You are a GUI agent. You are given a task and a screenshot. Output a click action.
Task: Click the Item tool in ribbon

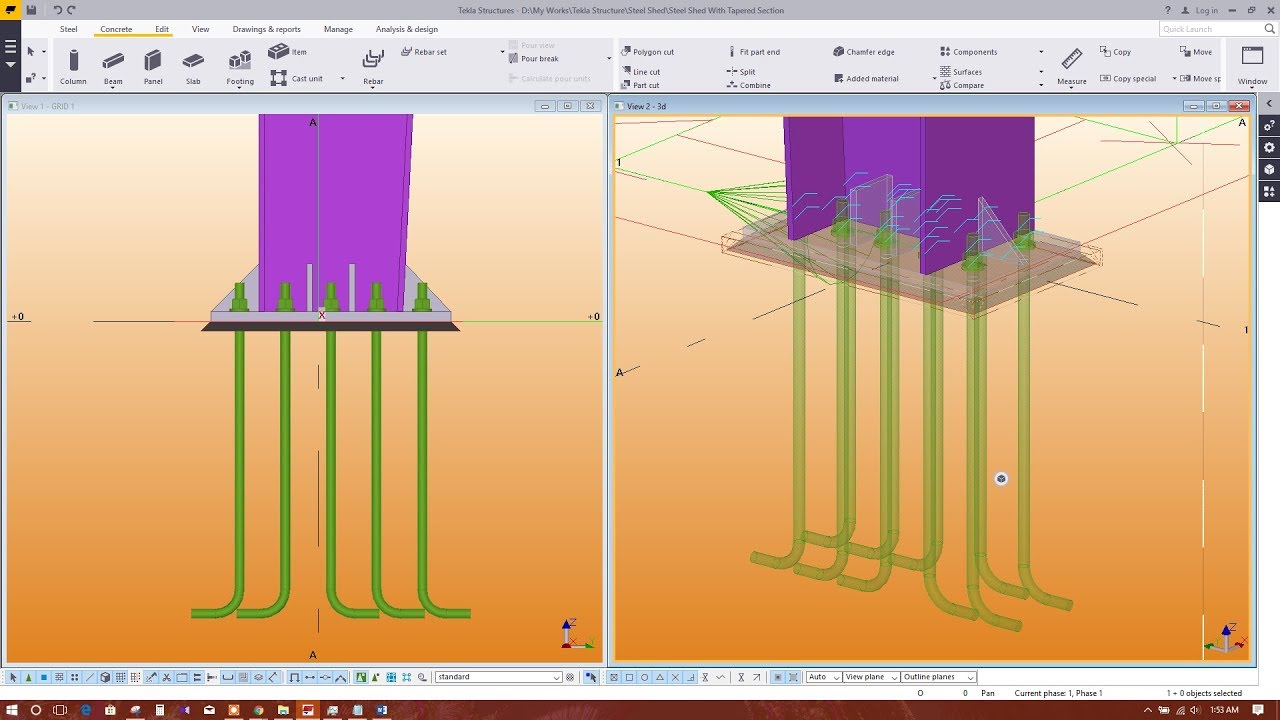pyautogui.click(x=288, y=51)
